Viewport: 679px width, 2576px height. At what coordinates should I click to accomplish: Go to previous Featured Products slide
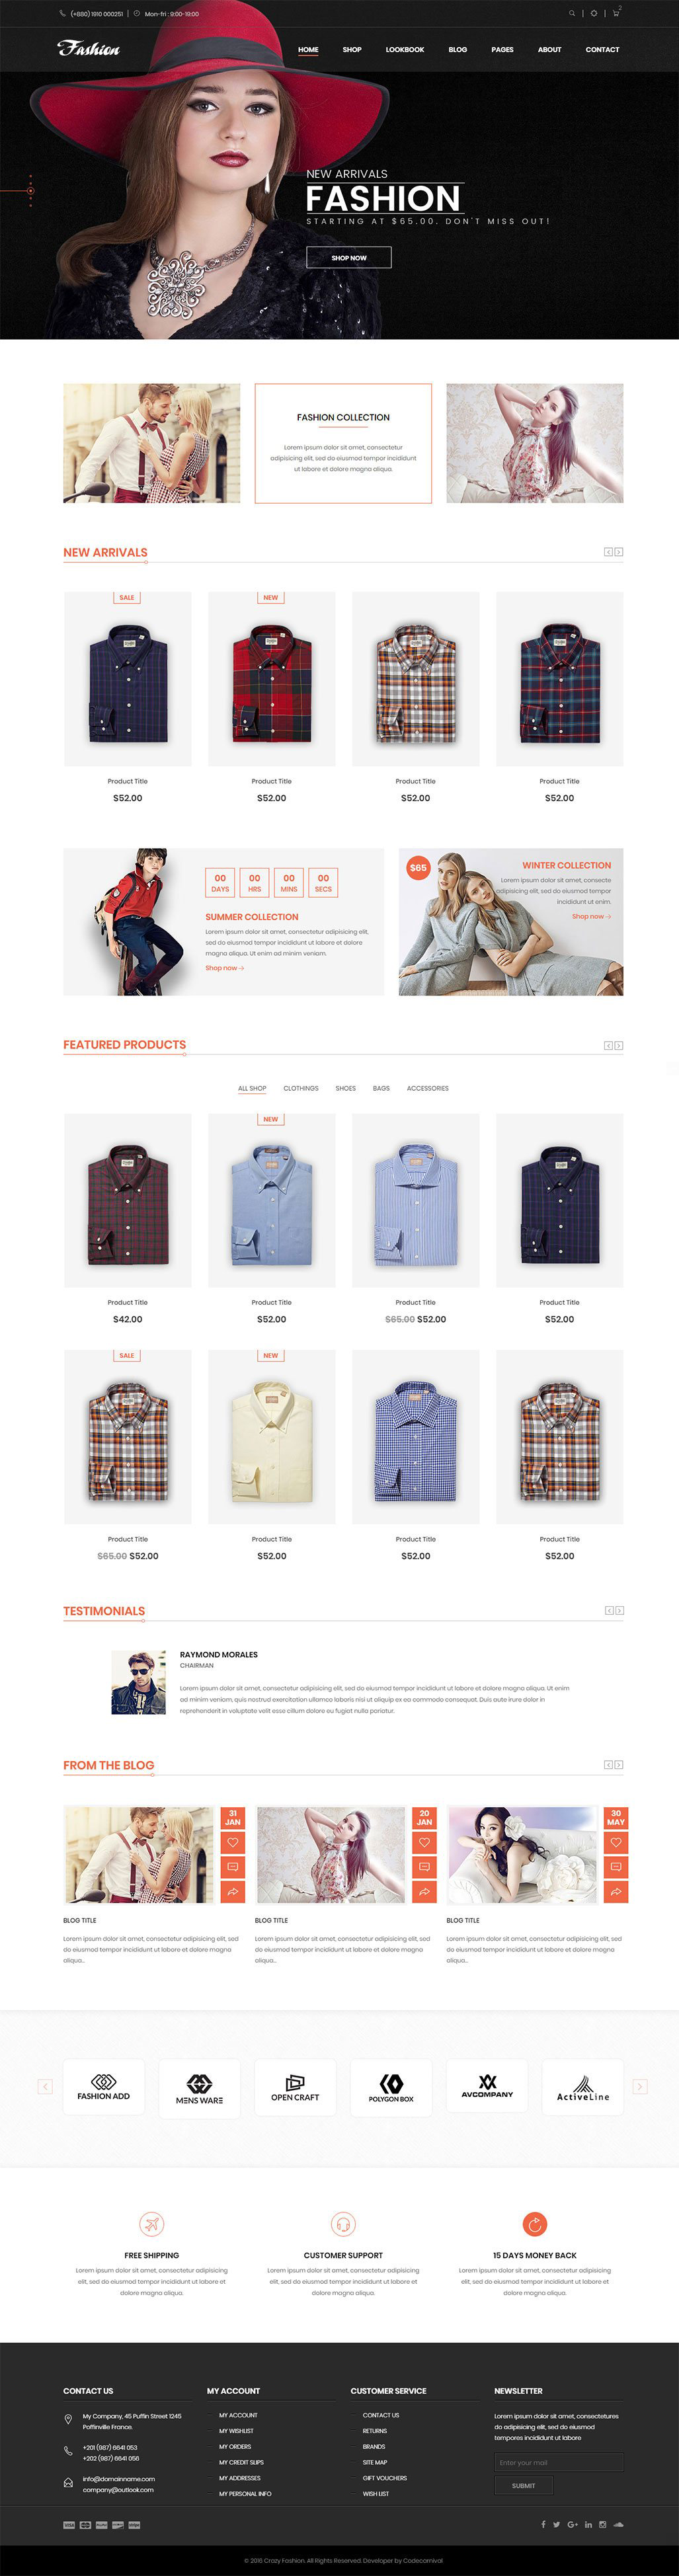pos(608,1045)
